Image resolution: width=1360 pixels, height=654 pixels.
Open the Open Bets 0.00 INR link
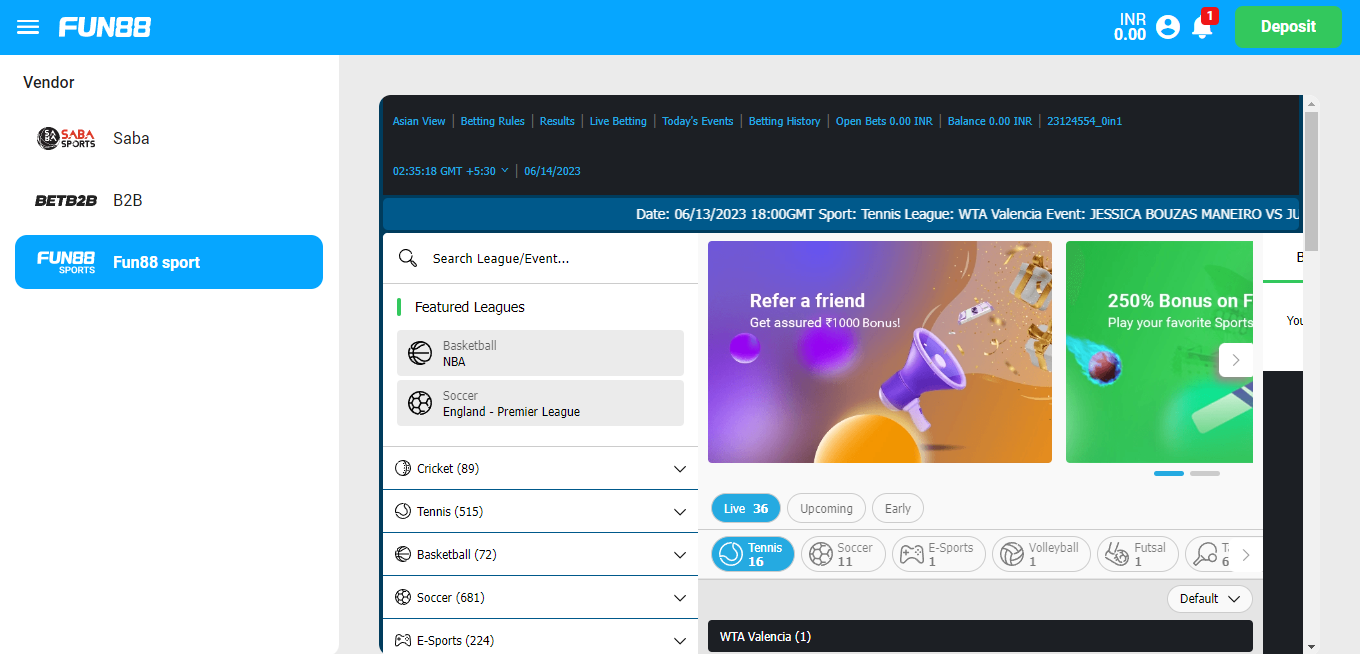point(884,121)
